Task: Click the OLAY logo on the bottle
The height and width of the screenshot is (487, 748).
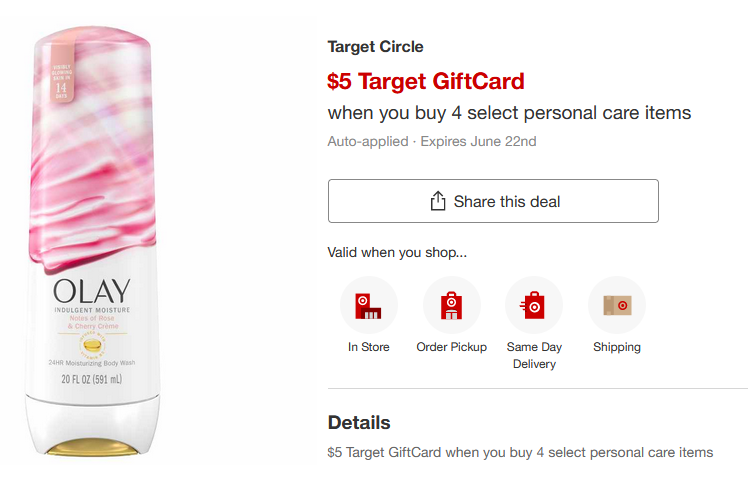Action: tap(92, 291)
